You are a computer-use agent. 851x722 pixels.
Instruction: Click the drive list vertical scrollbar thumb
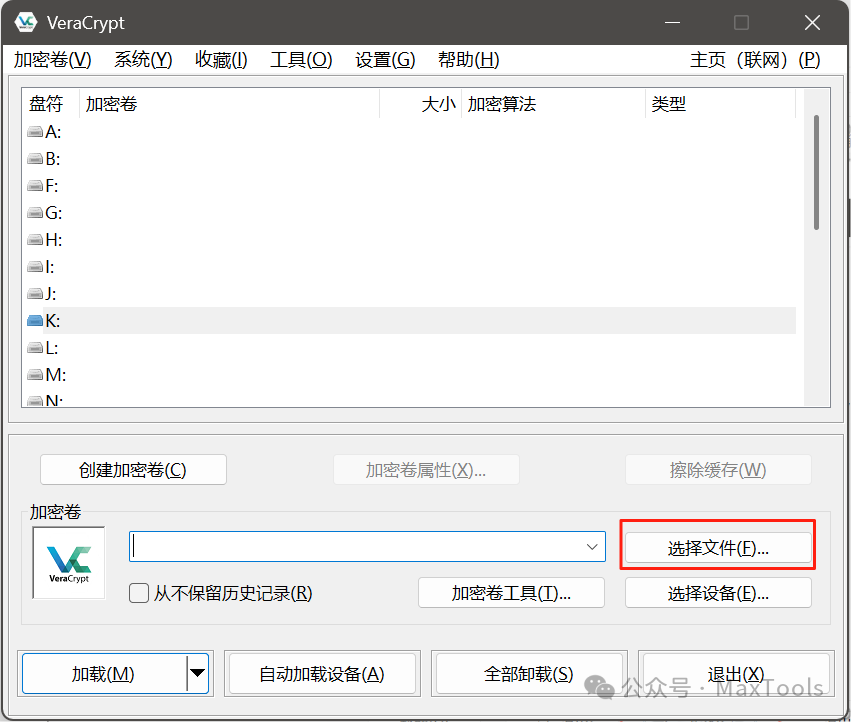pos(816,173)
